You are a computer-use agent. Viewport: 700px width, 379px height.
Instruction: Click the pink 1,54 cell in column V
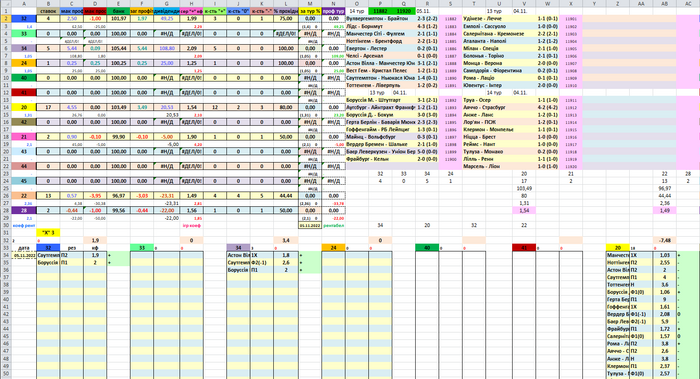tap(524, 211)
